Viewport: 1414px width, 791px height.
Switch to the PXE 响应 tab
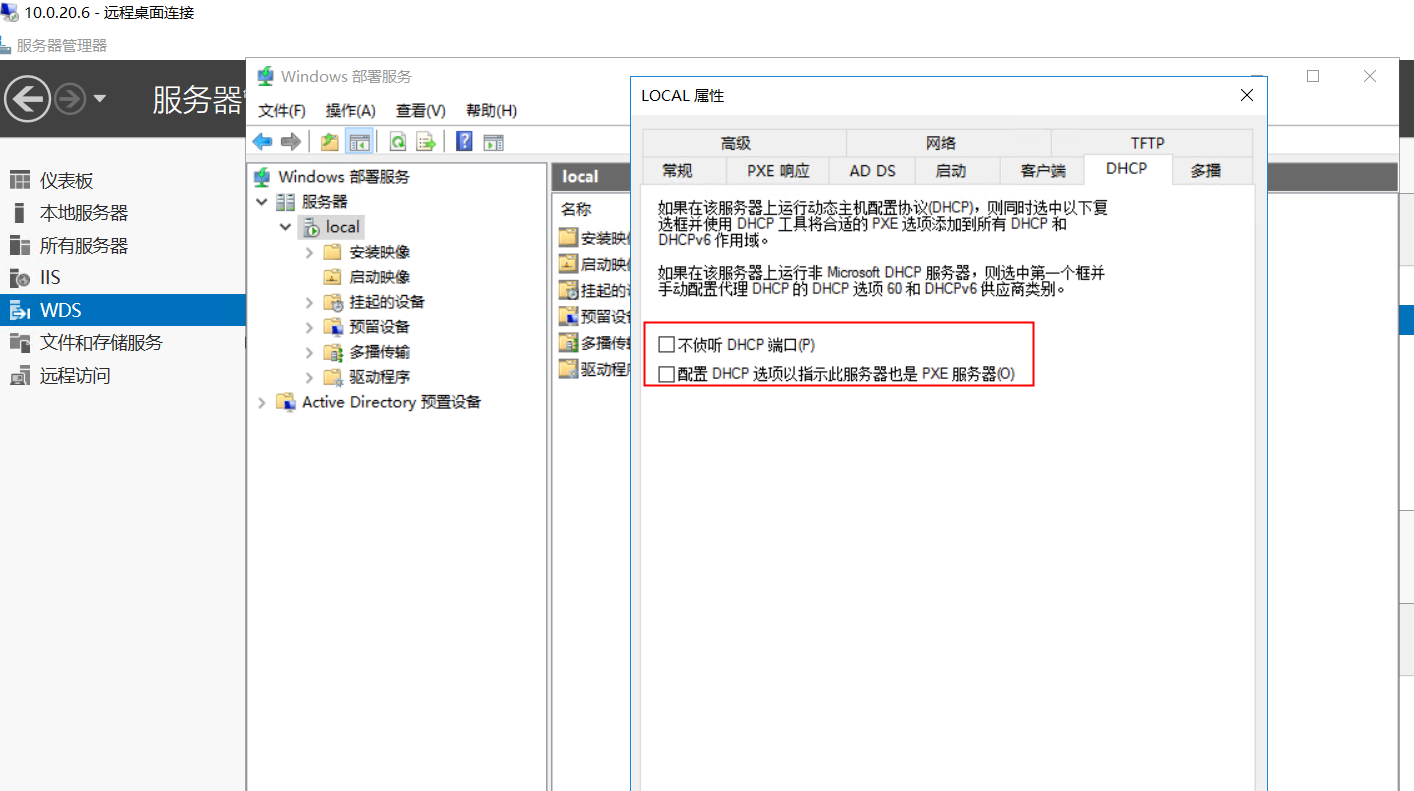(x=780, y=171)
